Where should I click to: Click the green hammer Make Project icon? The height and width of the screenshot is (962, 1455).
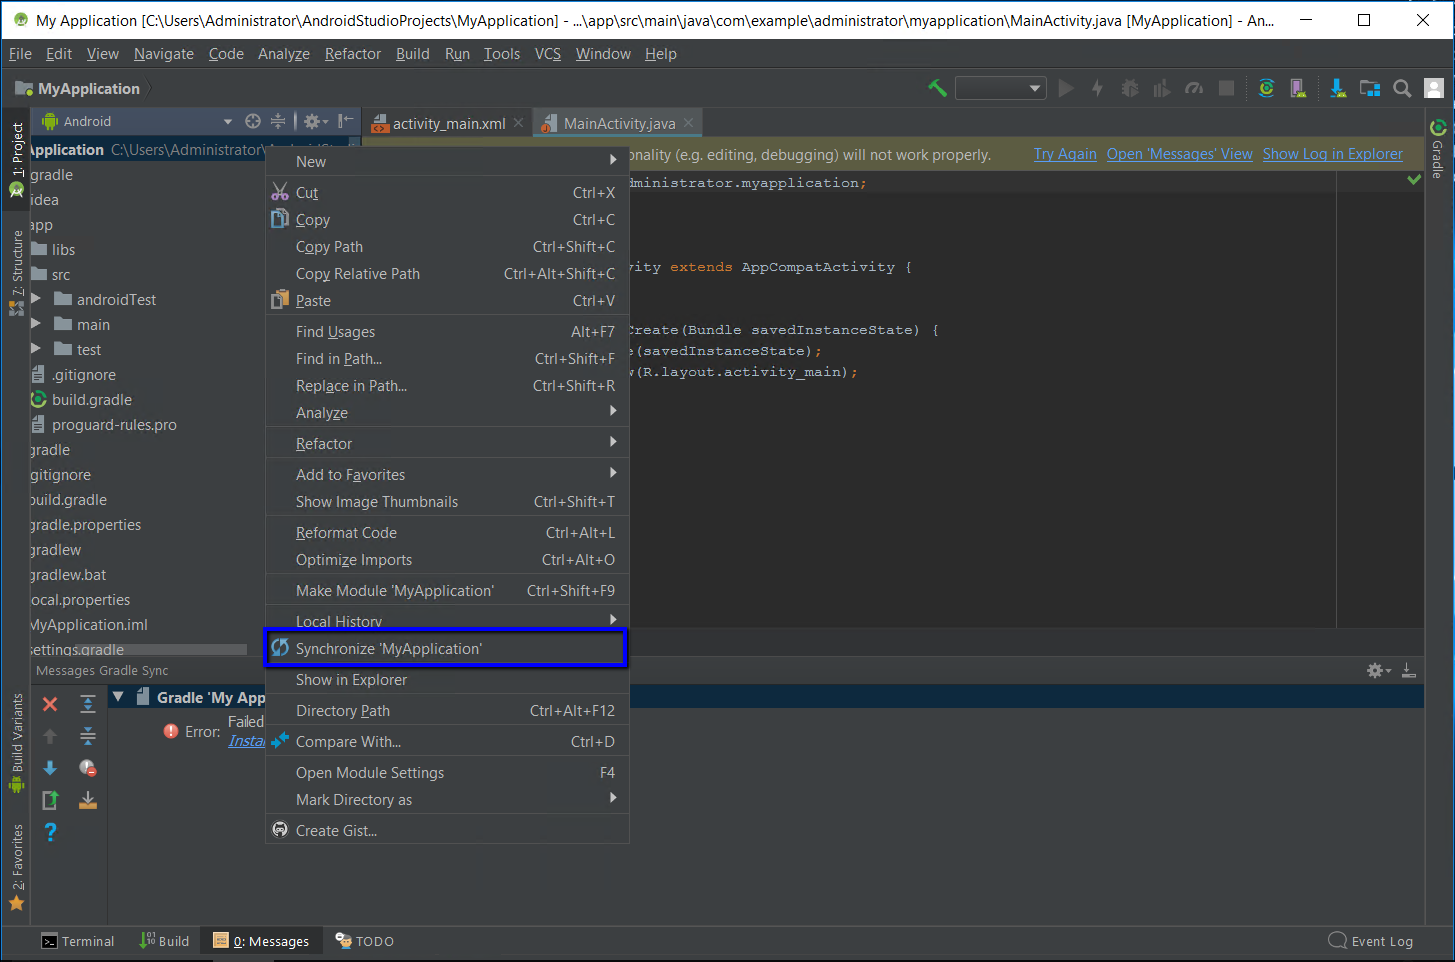937,88
